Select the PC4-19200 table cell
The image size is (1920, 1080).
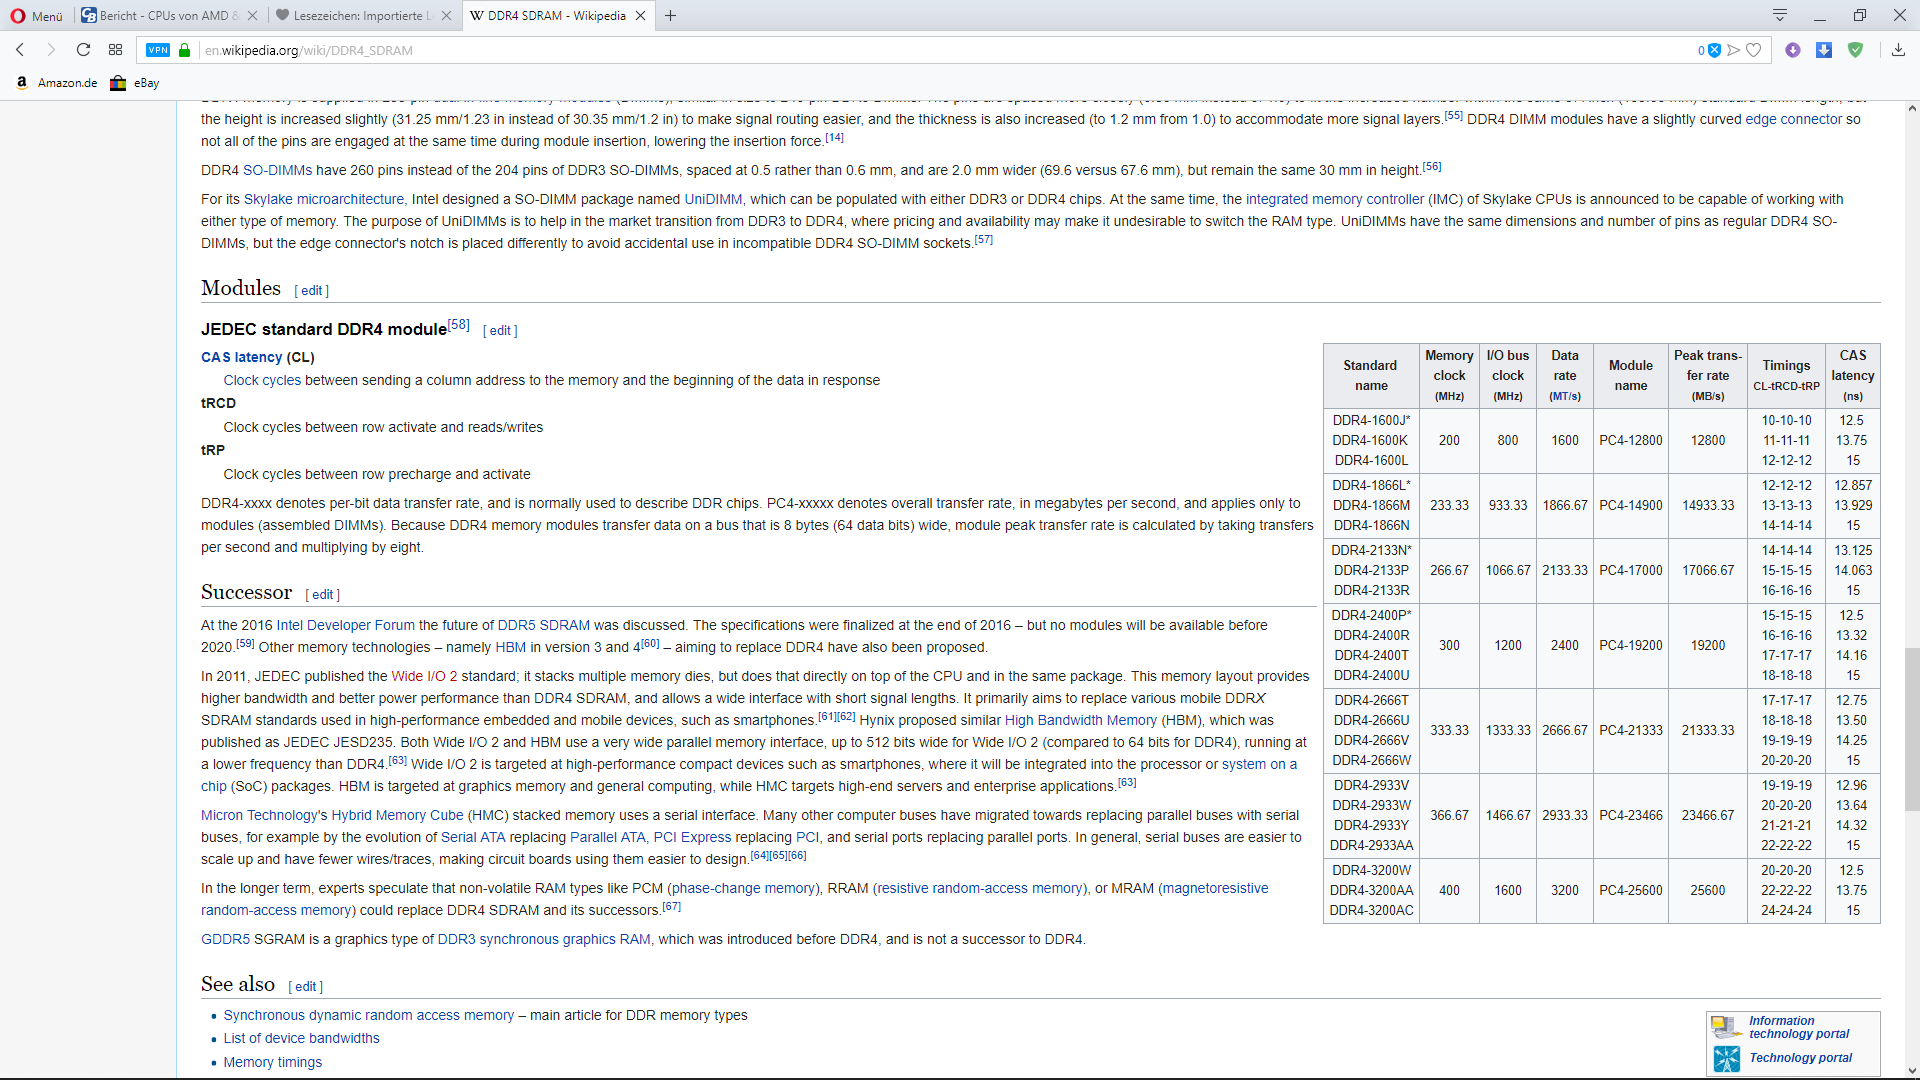coord(1631,646)
